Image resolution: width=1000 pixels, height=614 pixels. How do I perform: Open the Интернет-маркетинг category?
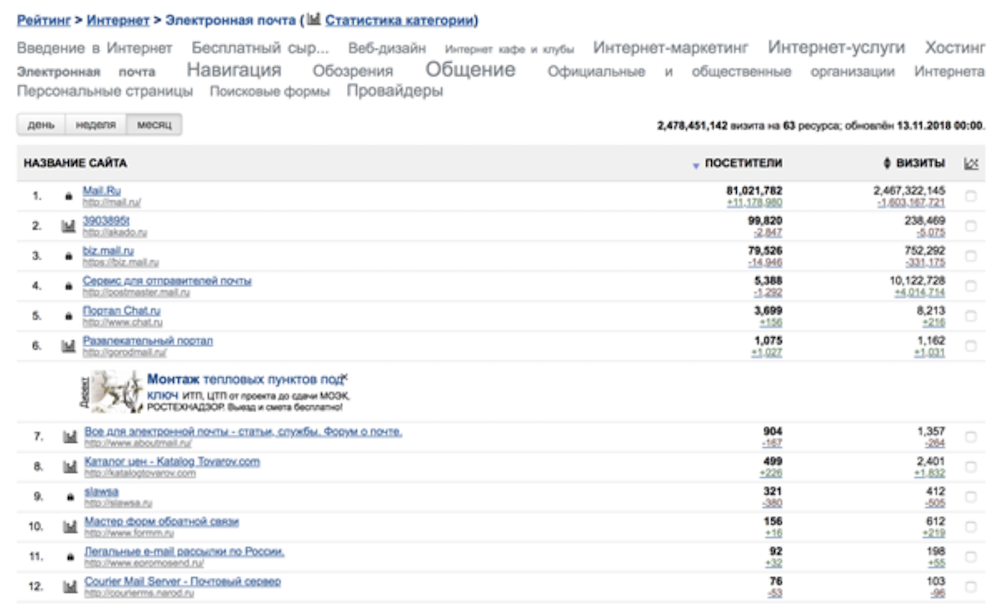coord(670,48)
